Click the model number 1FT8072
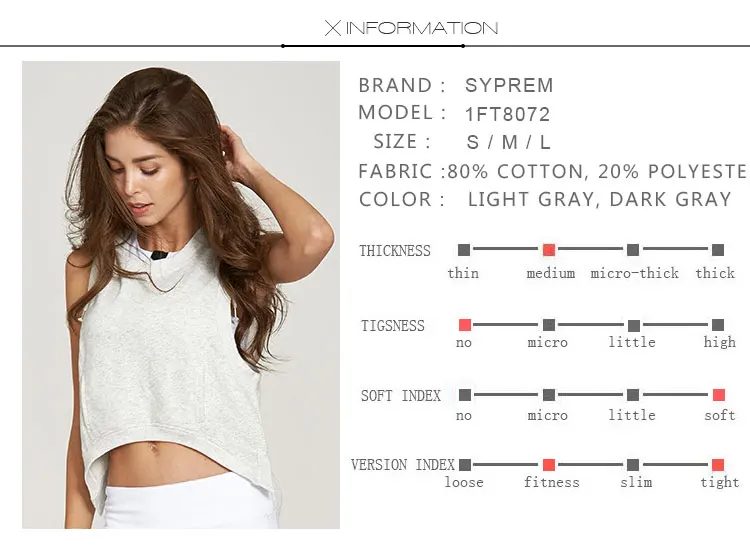 click(x=507, y=114)
